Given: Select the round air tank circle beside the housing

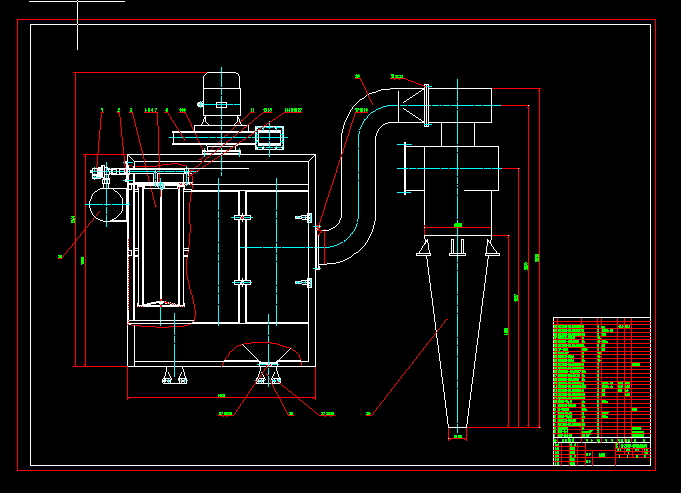Looking at the screenshot, I should [106, 204].
